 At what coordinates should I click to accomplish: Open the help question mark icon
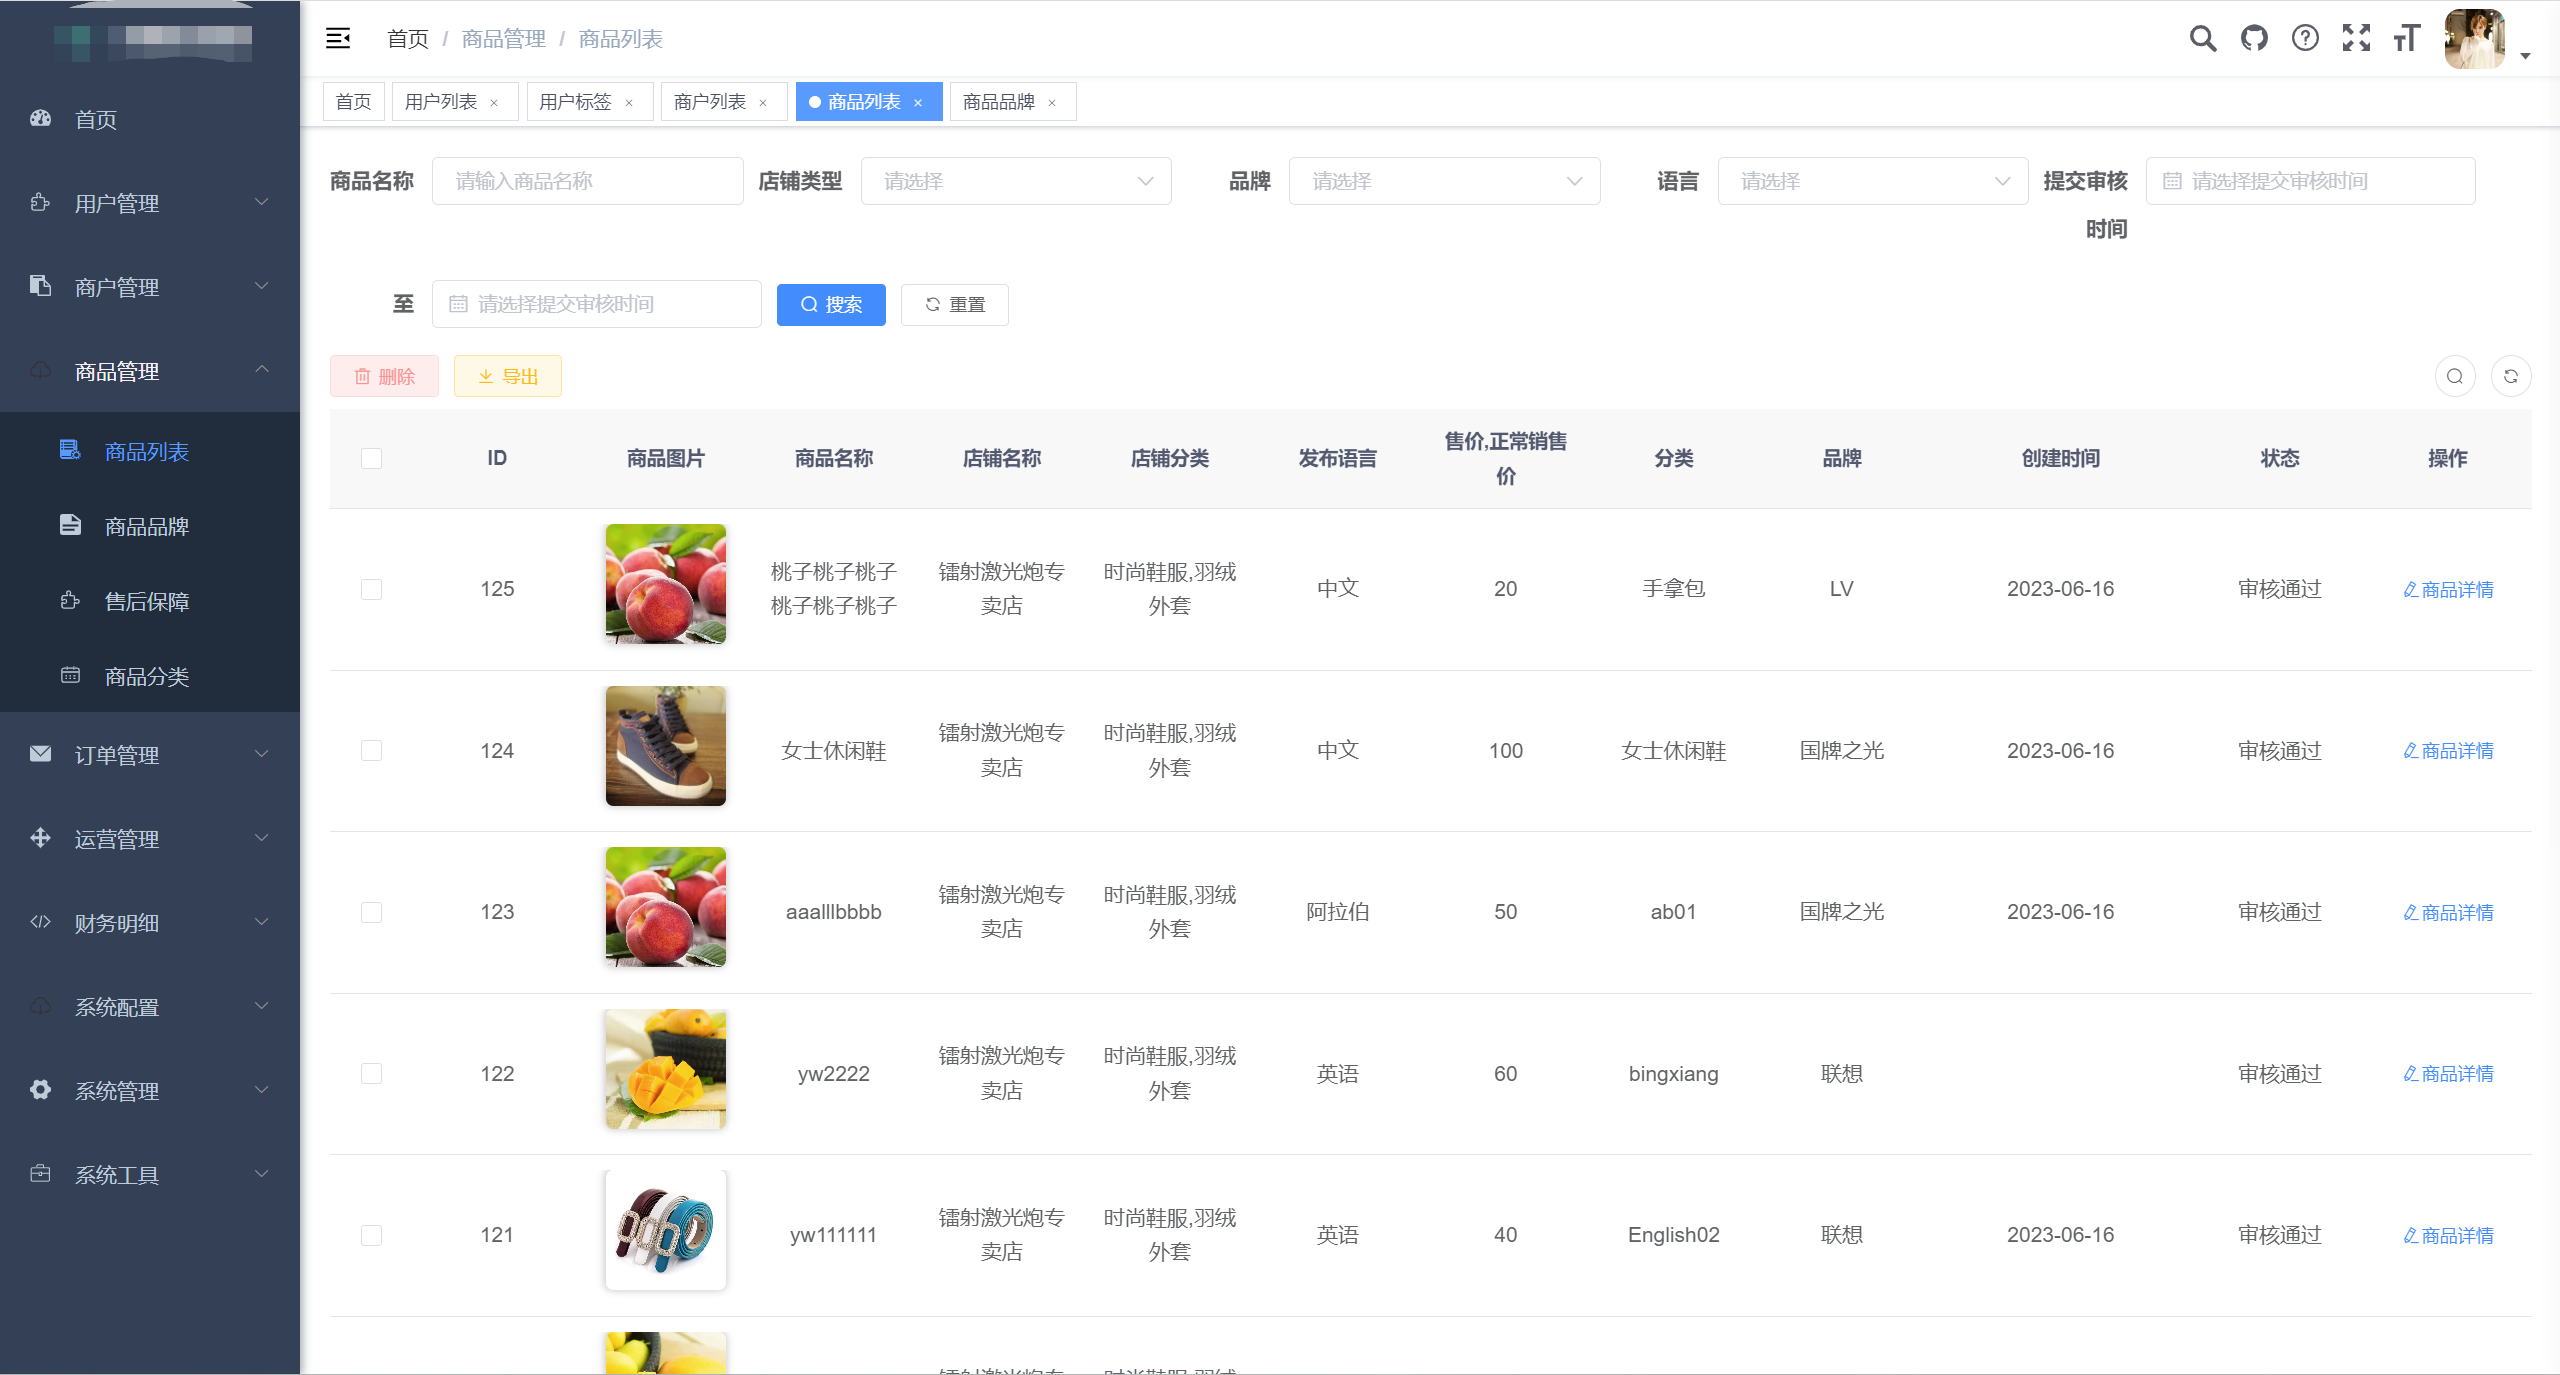point(2305,39)
